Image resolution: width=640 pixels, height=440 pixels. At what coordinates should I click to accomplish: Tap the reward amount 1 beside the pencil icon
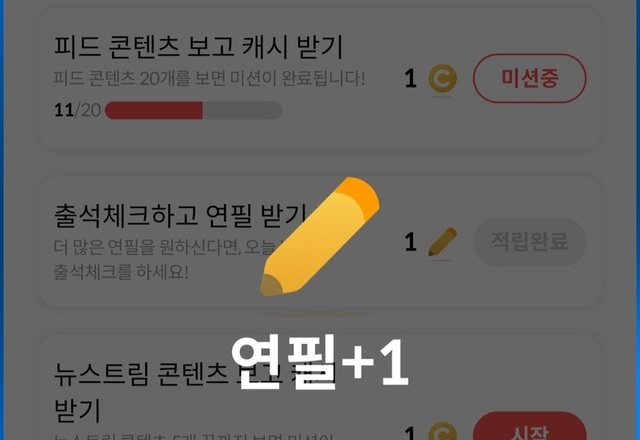coord(411,242)
